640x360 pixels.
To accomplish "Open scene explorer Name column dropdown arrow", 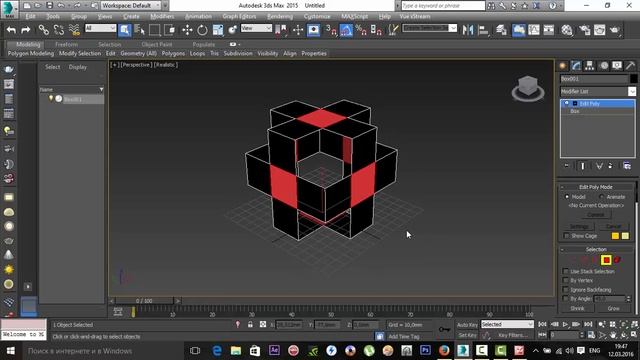I will click(x=101, y=89).
